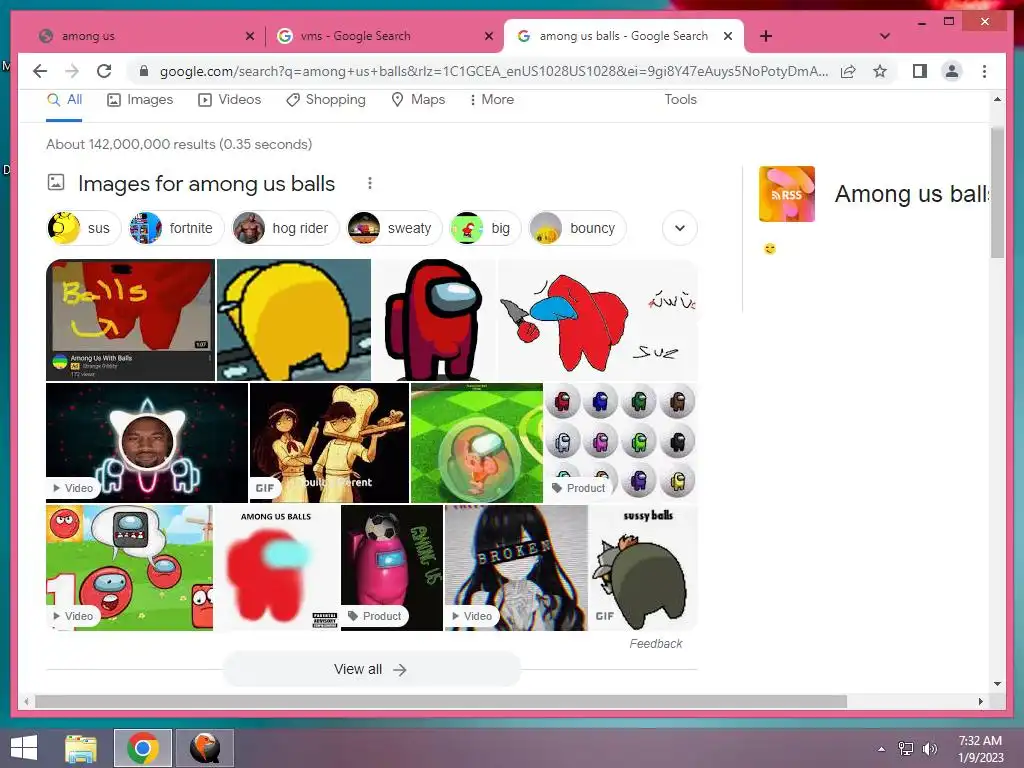1024x768 pixels.
Task: Open the Windows Start menu
Action: pyautogui.click(x=24, y=748)
